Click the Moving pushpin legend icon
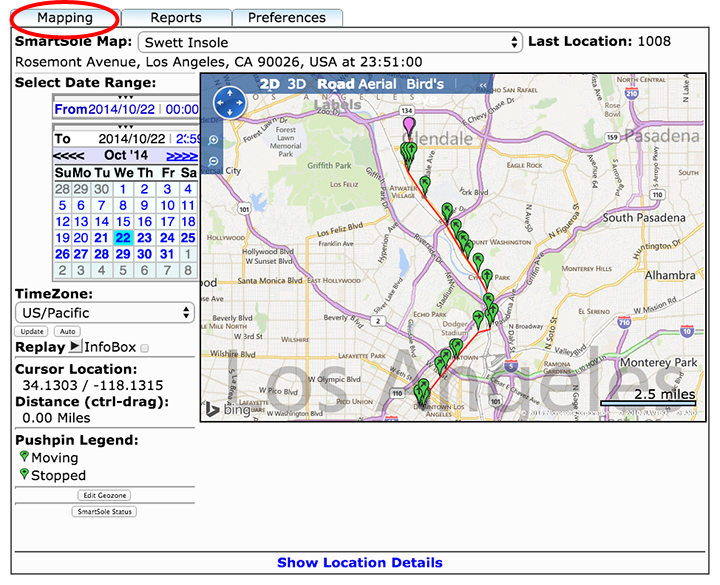The width and height of the screenshot is (720, 585). pos(24,456)
